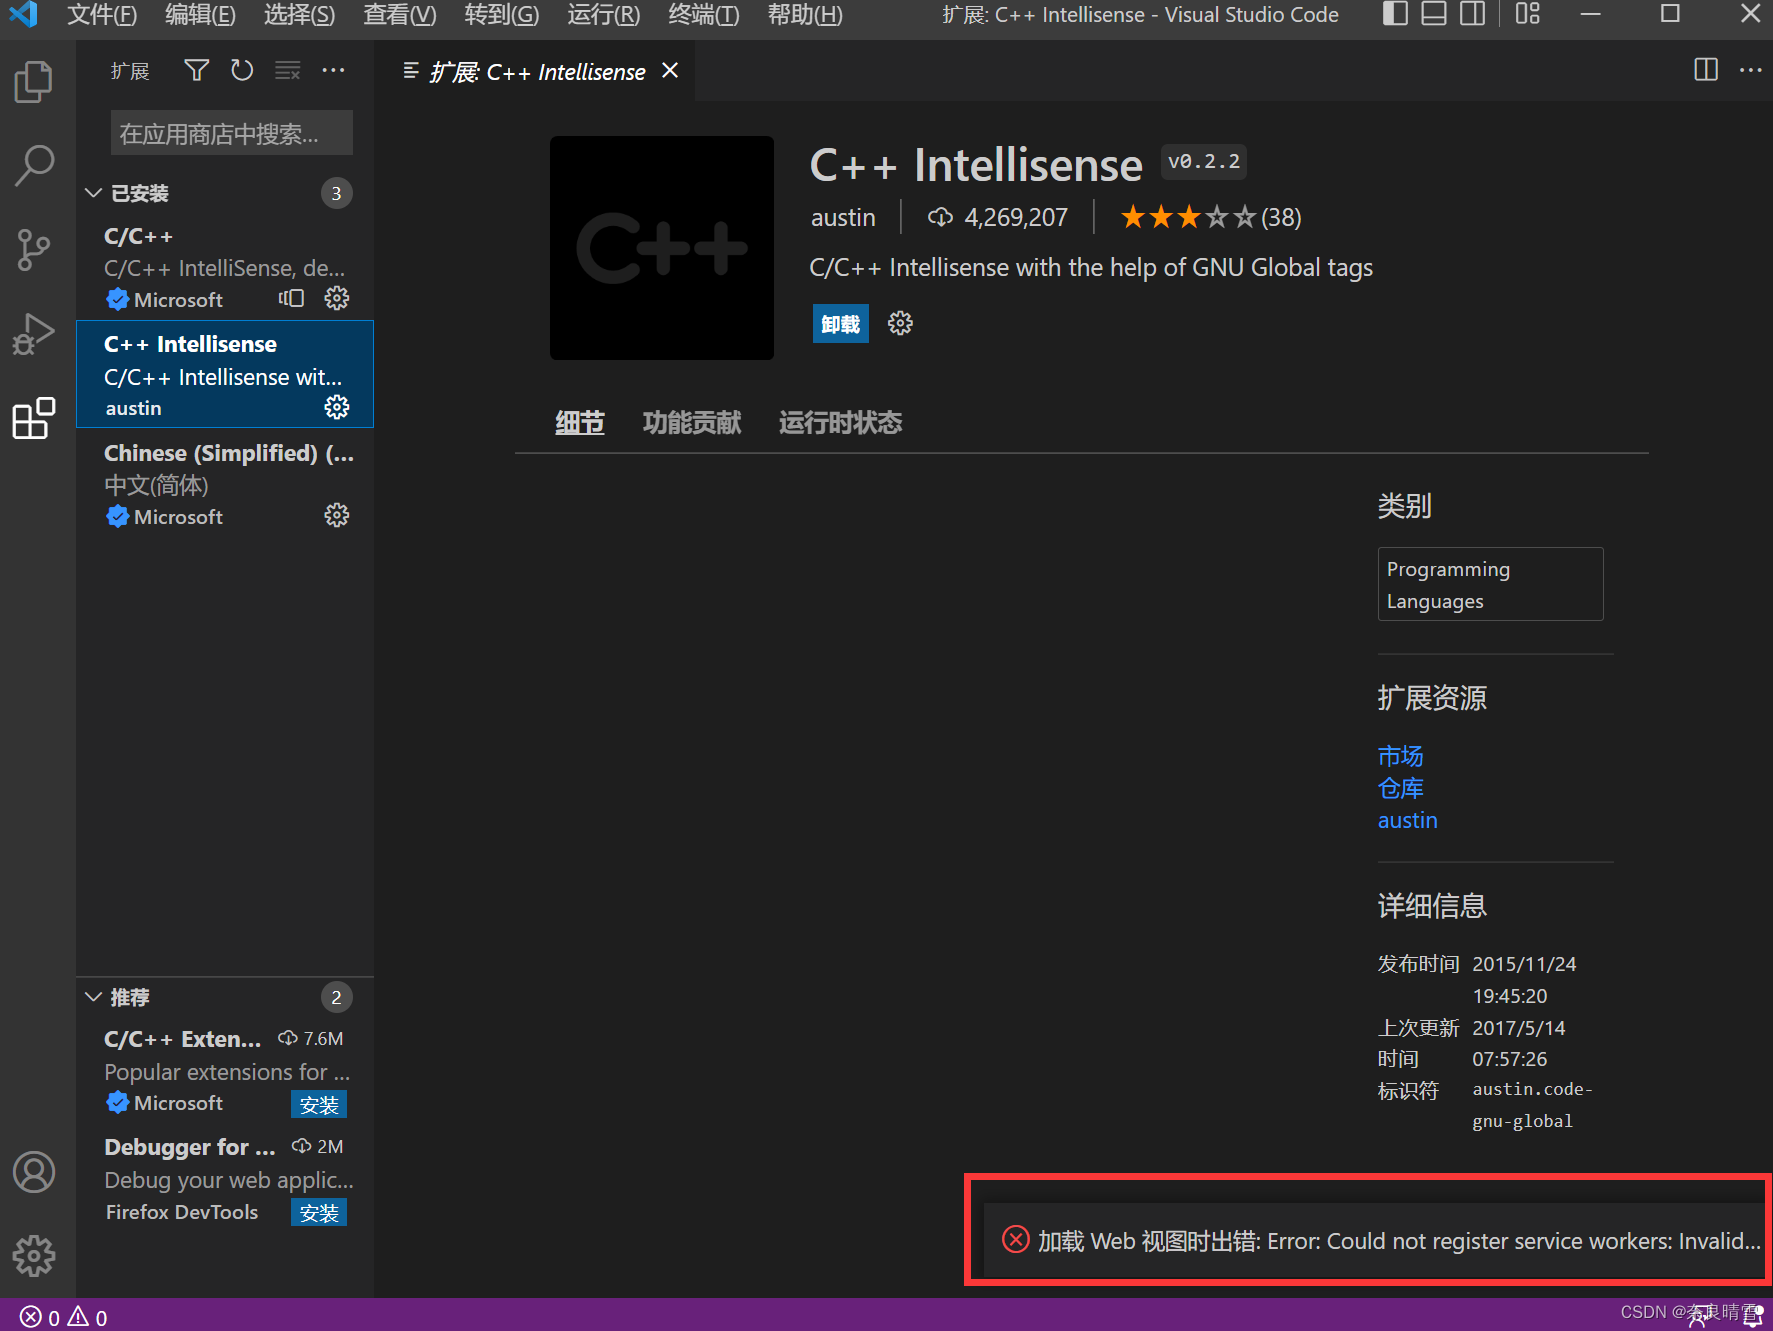The image size is (1773, 1331).
Task: Toggle the primary sidebar visibility
Action: pyautogui.click(x=1394, y=14)
